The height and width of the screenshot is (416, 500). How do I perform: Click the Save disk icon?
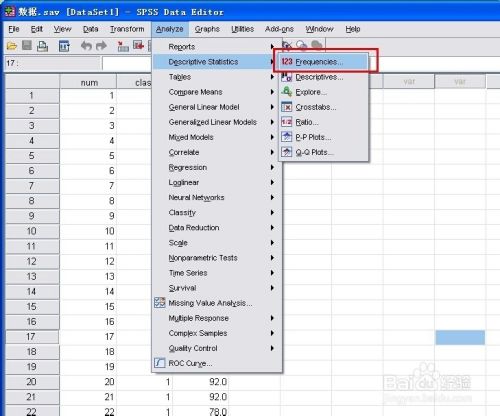click(27, 45)
